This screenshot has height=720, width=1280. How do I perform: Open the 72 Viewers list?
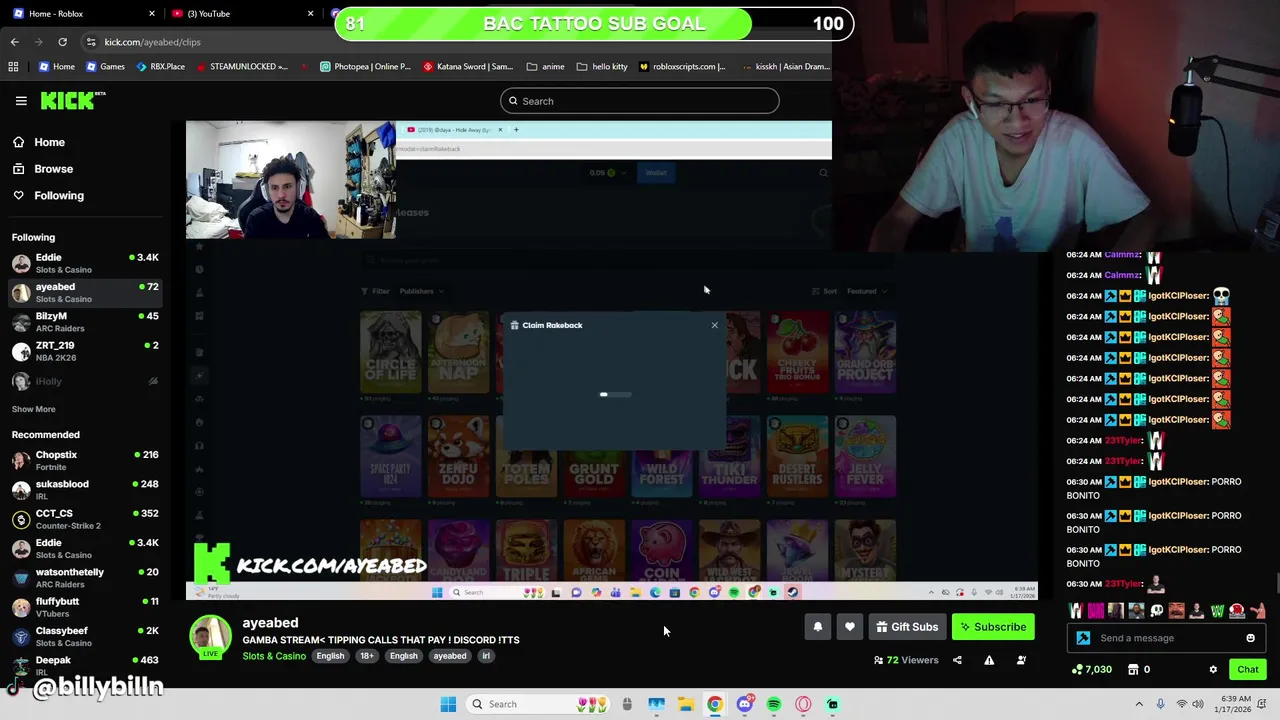(906, 660)
